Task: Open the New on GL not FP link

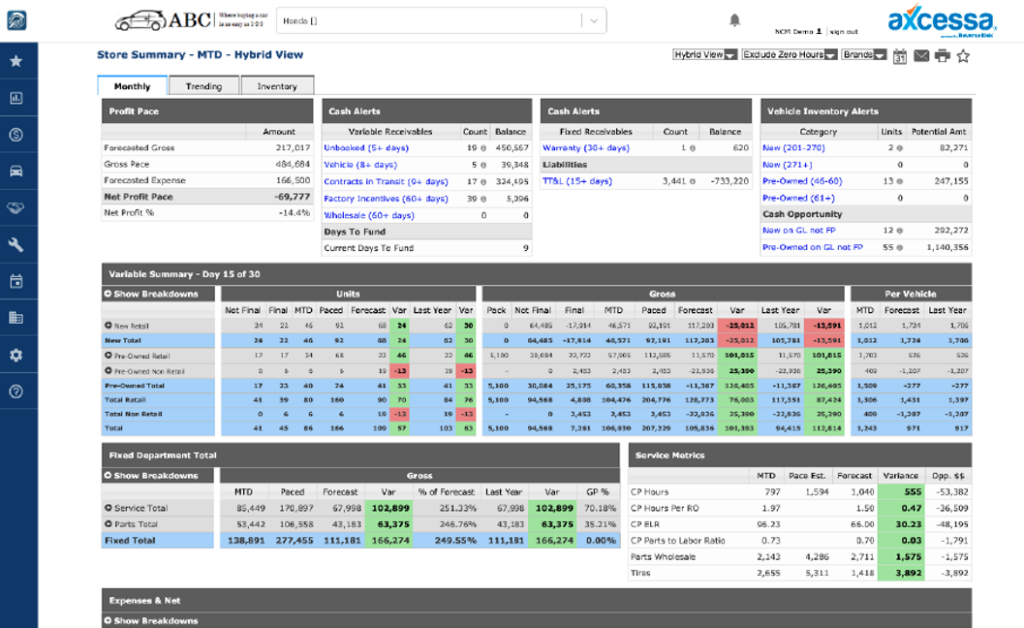Action: [x=799, y=230]
